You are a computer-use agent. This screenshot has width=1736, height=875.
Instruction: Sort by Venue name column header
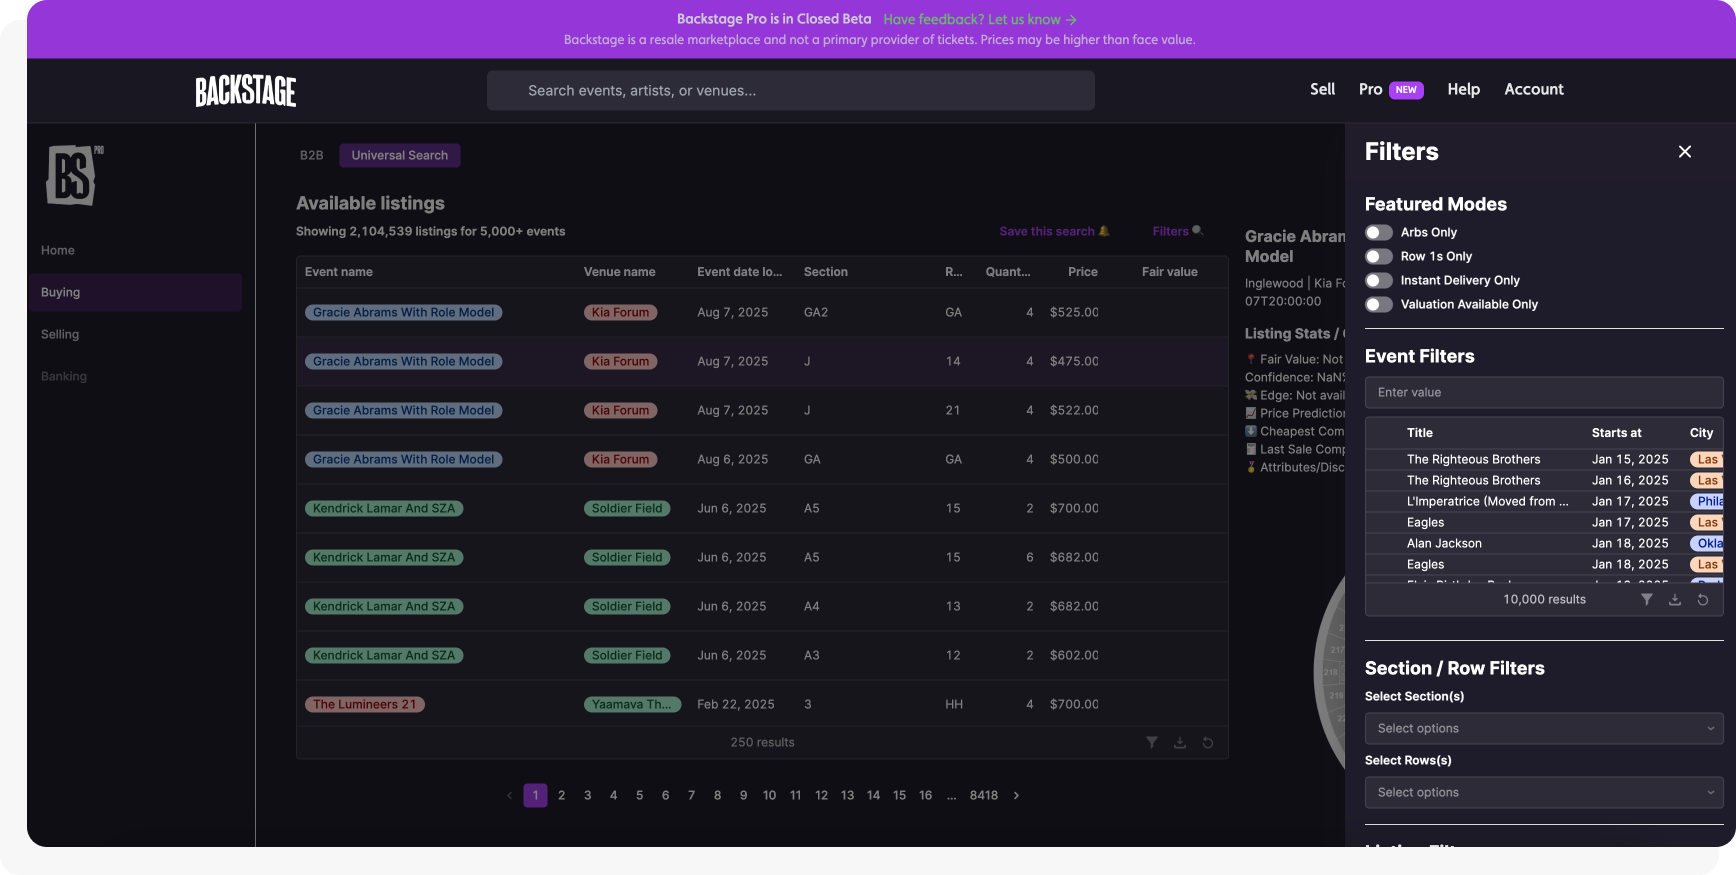point(620,272)
